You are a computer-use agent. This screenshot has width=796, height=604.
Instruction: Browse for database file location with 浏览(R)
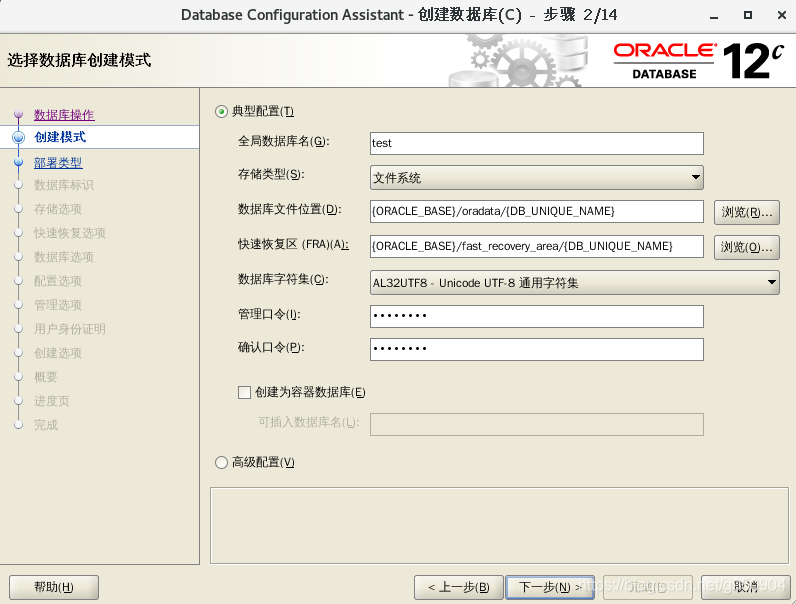point(747,212)
